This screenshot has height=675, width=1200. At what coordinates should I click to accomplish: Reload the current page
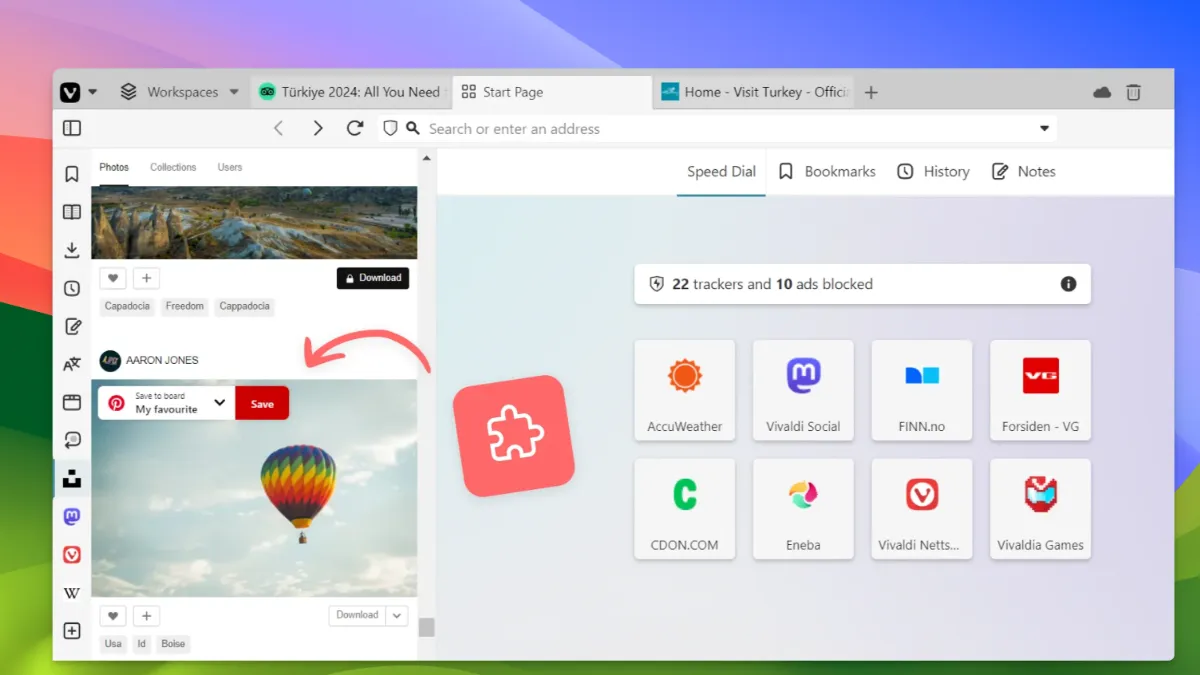click(x=354, y=128)
